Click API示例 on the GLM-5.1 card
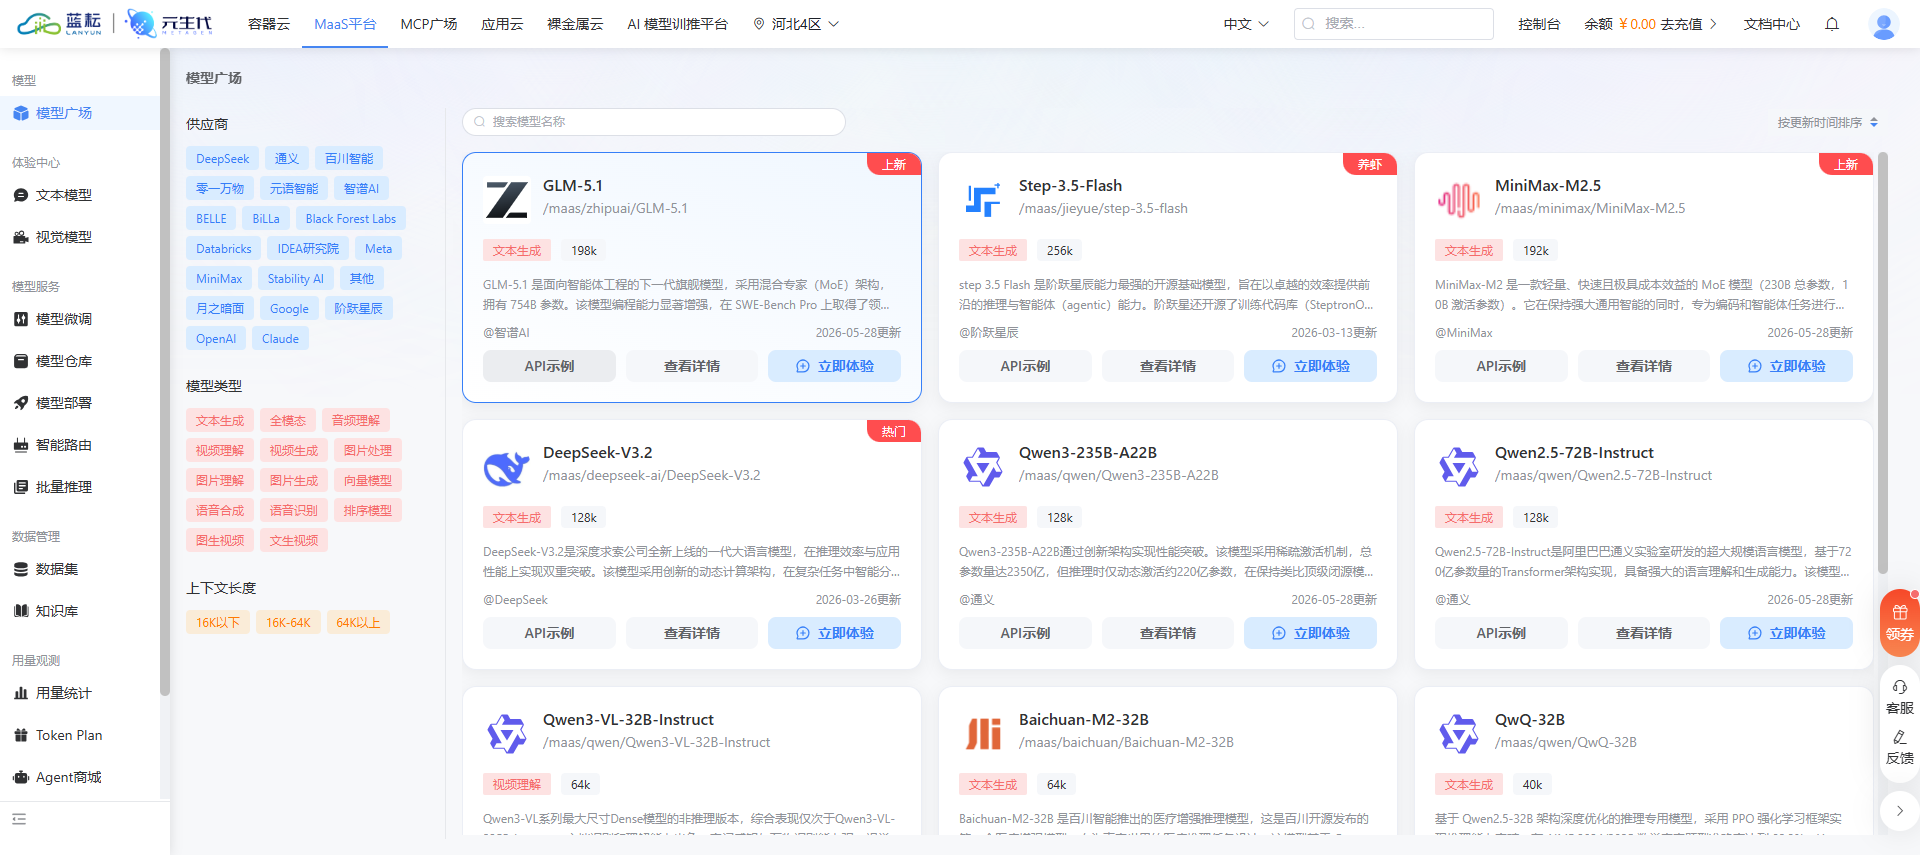 coord(549,366)
